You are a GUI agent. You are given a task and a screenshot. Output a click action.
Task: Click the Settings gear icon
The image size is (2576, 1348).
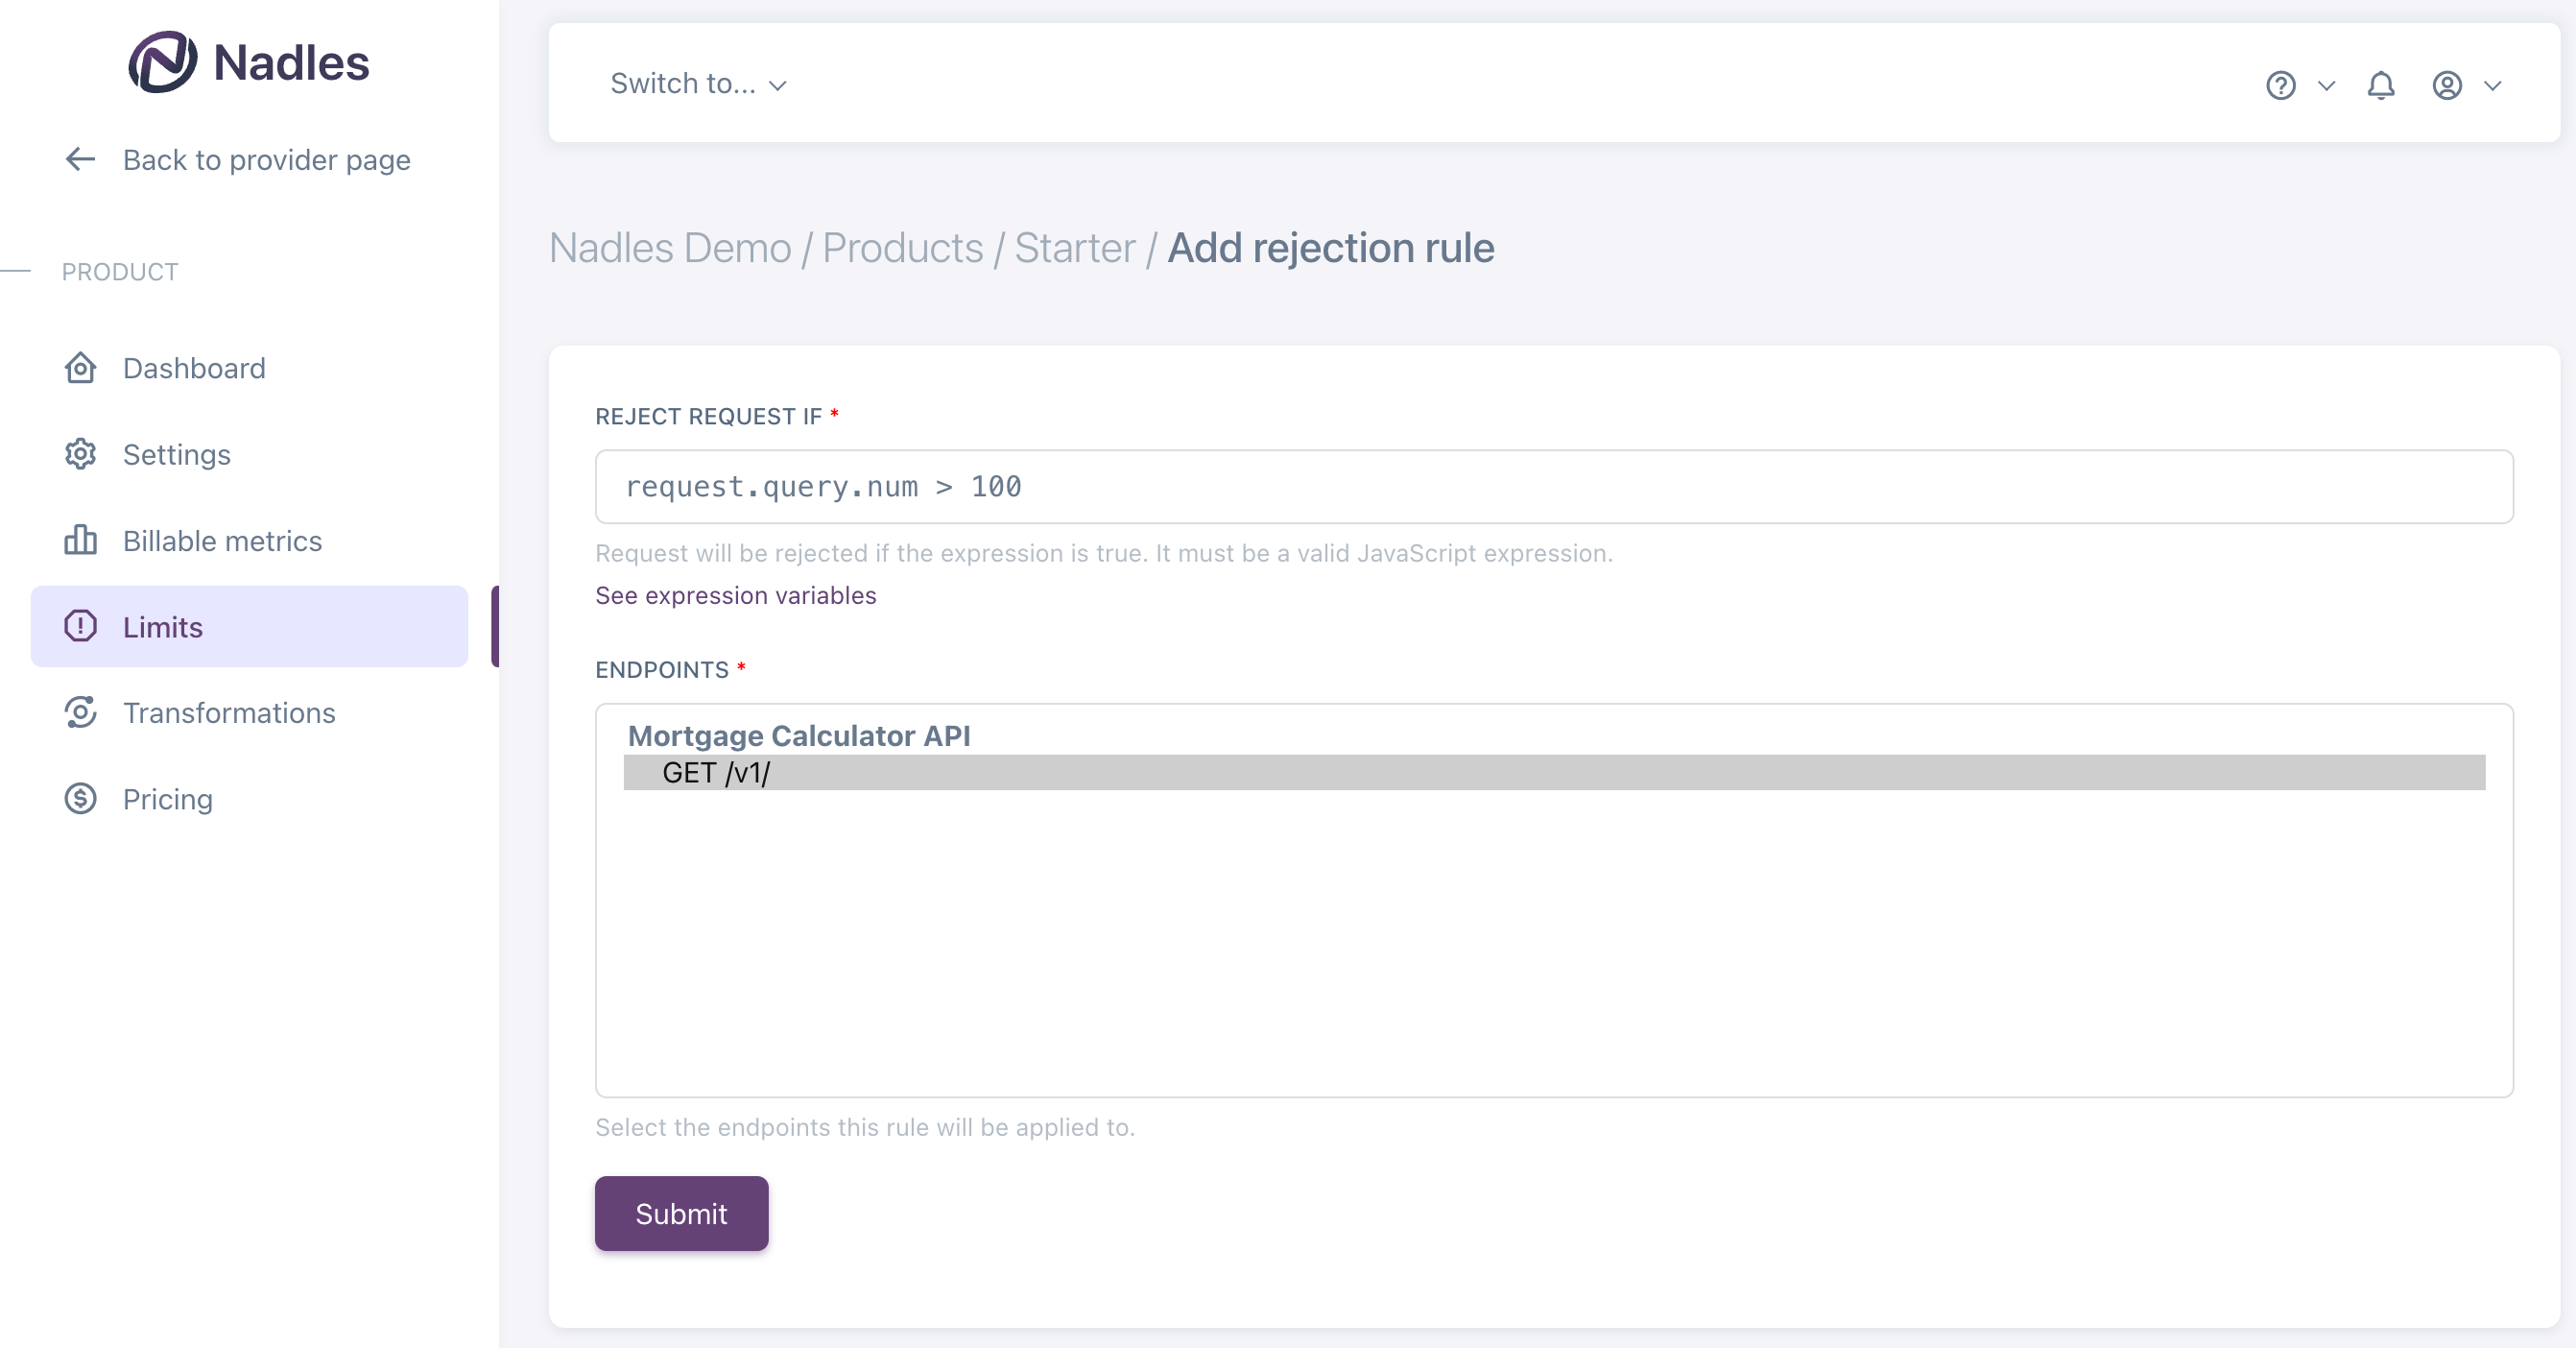point(80,454)
